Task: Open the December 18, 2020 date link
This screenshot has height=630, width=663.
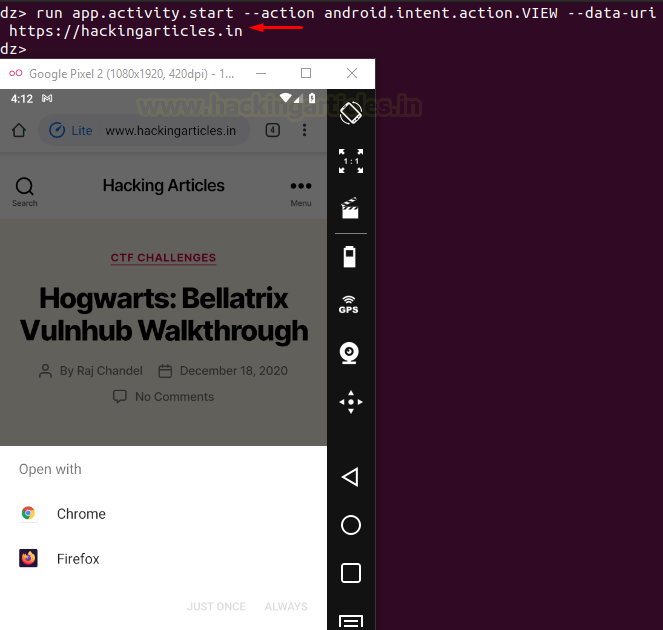Action: (233, 371)
